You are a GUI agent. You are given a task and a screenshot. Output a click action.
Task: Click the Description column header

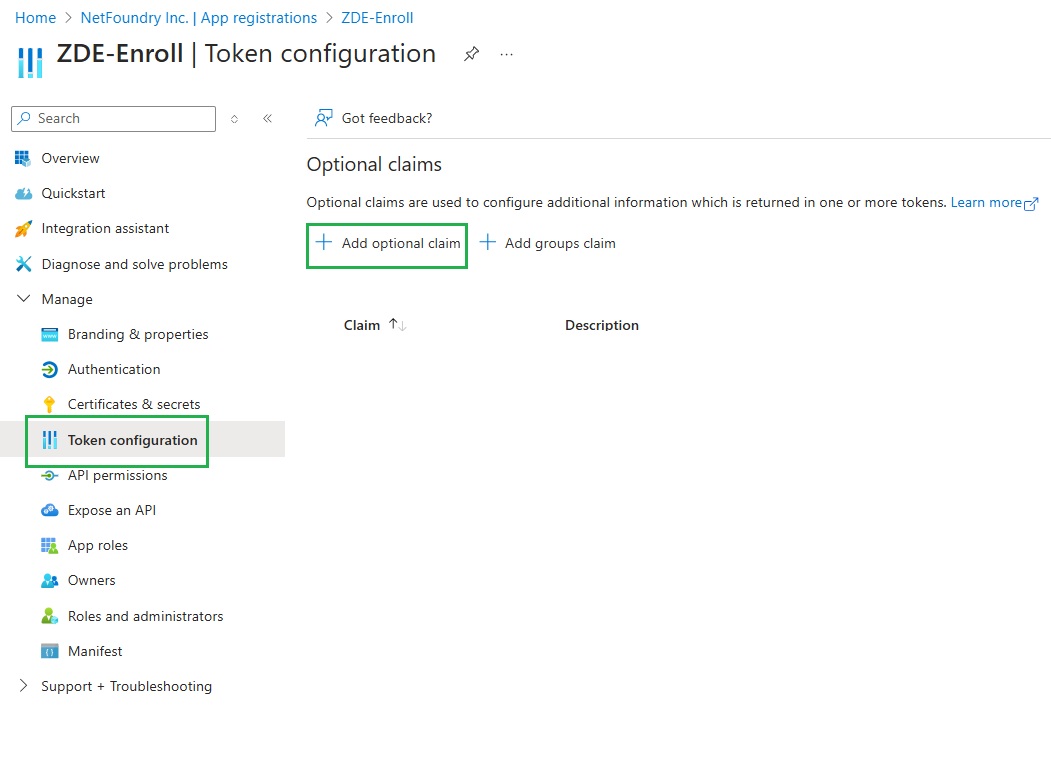(602, 325)
